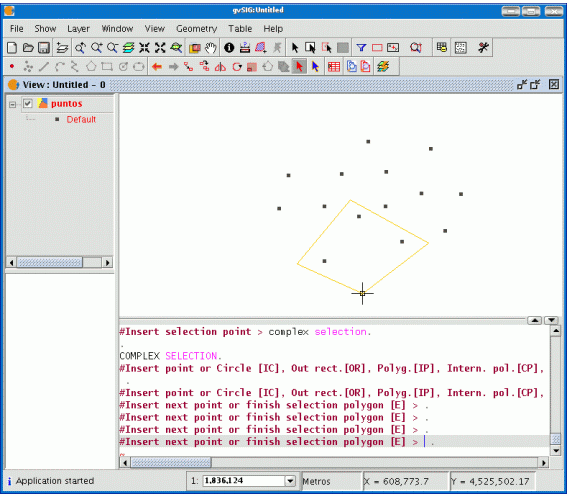Choose the Insert point tool red dot
This screenshot has height=496, width=569.
click(x=12, y=66)
